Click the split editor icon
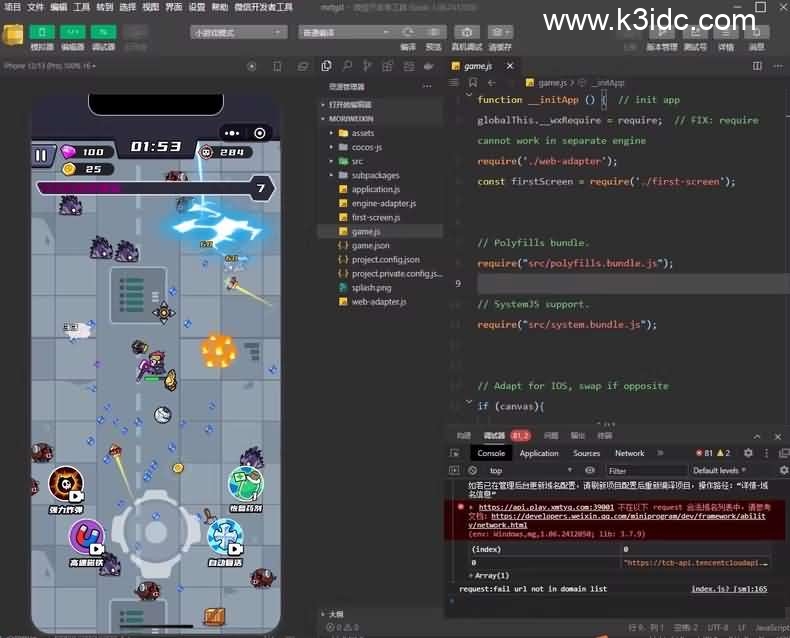The image size is (790, 638). [x=757, y=66]
